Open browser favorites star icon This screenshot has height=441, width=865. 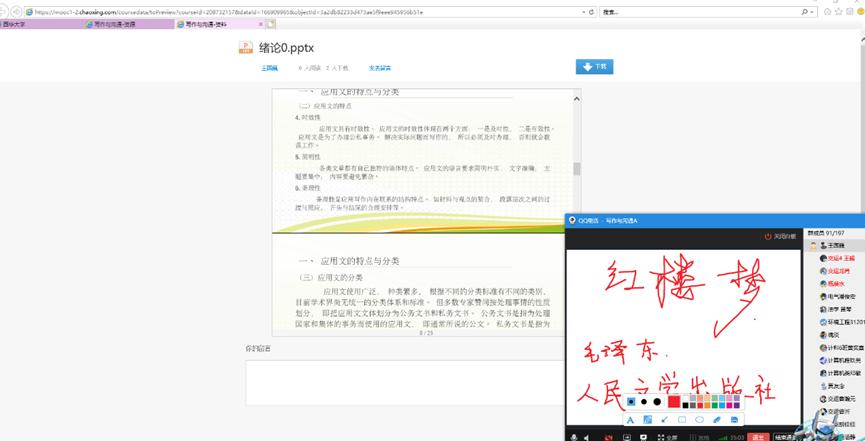point(839,12)
